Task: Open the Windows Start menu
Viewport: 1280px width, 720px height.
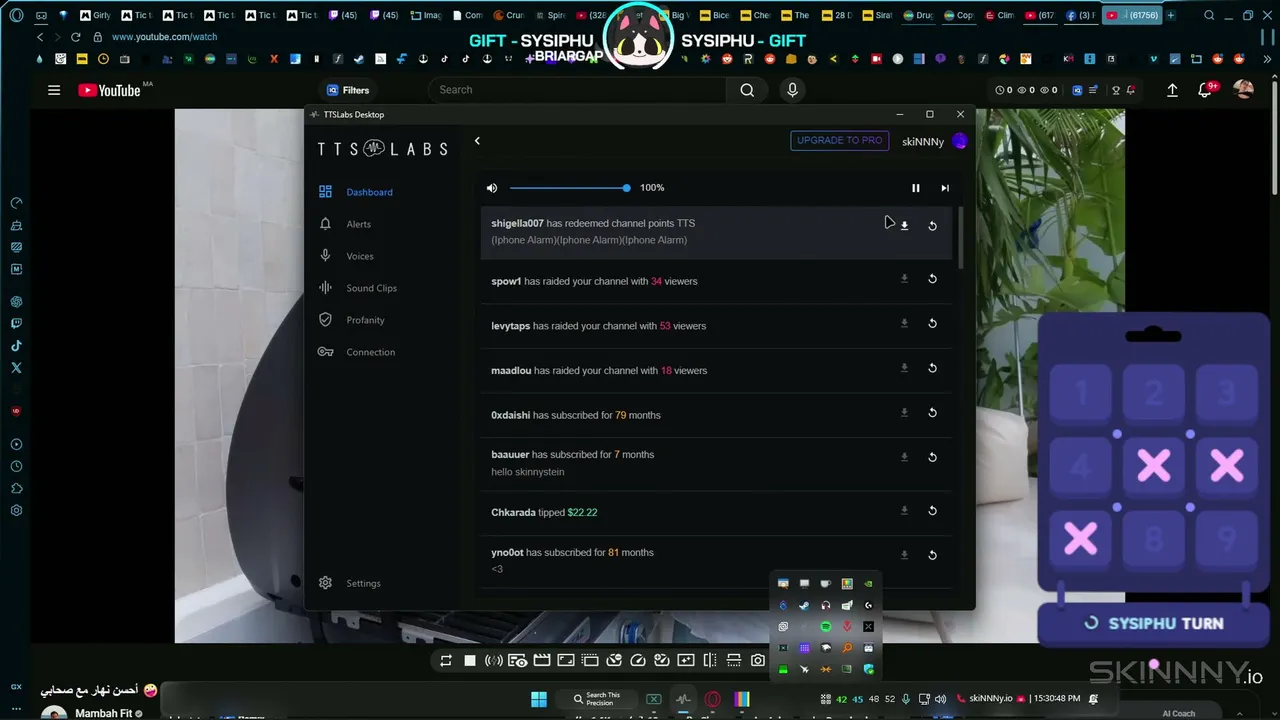Action: [x=539, y=699]
